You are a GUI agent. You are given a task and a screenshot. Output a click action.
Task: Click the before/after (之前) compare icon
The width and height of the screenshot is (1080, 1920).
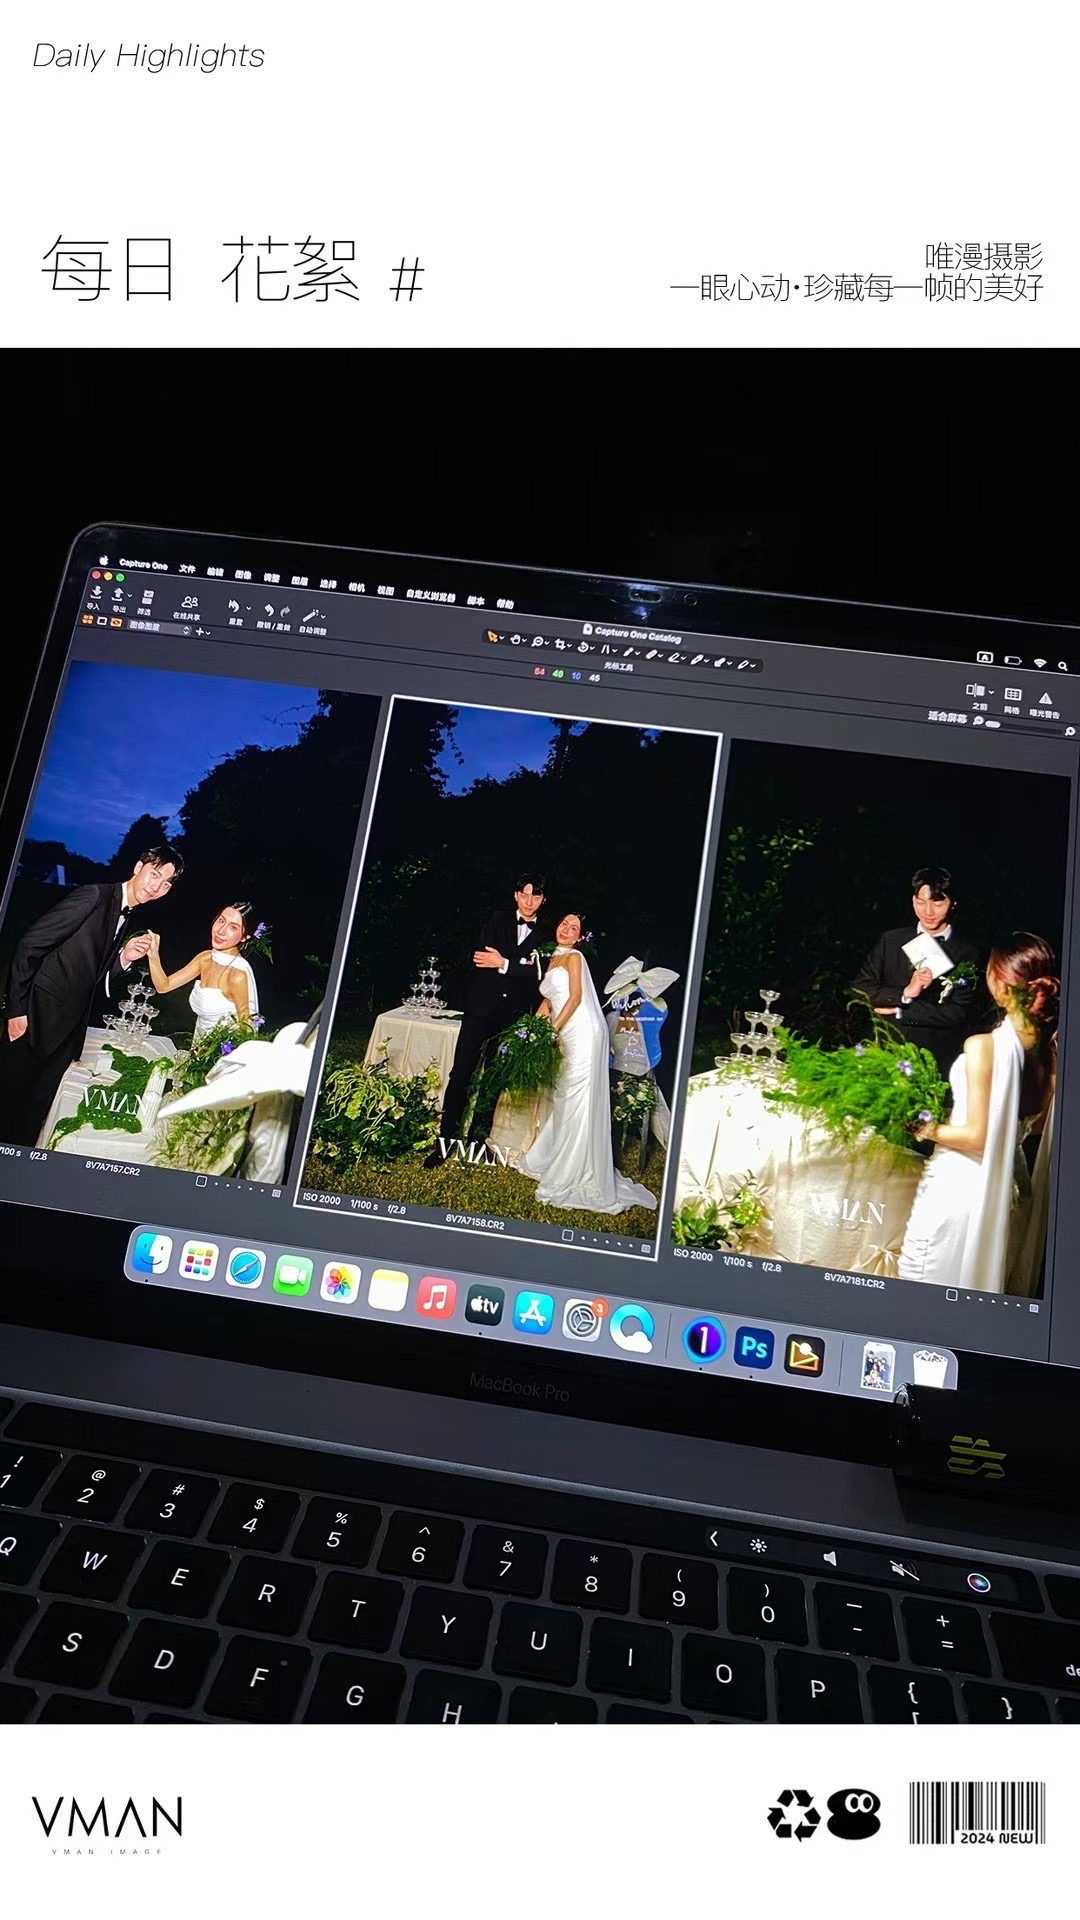(x=974, y=690)
